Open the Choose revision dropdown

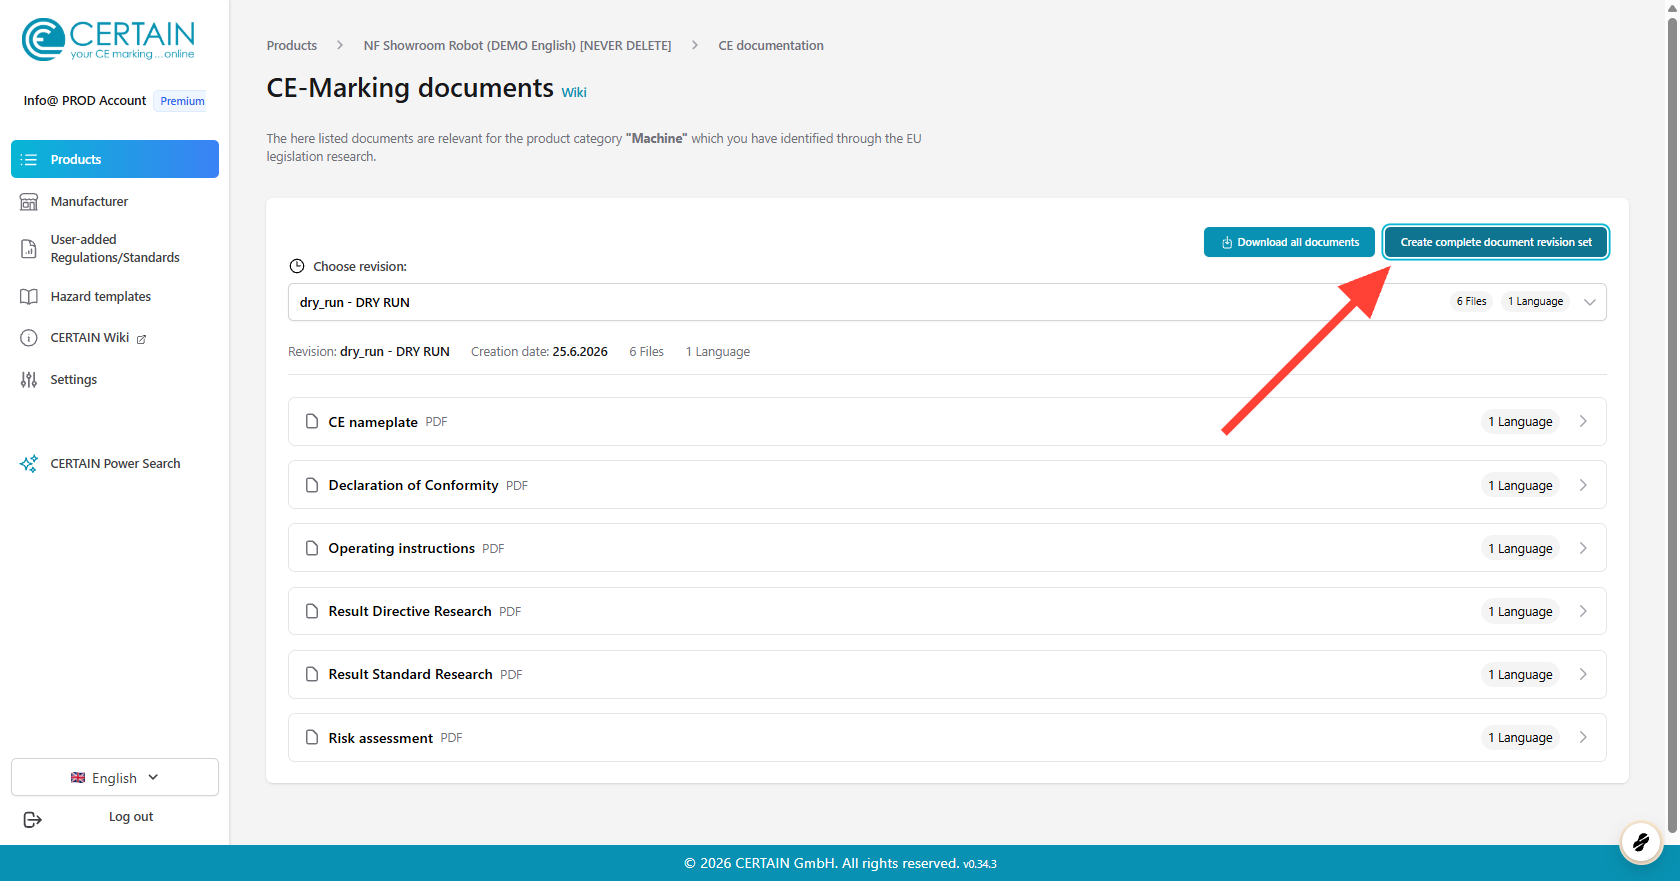(x=947, y=302)
